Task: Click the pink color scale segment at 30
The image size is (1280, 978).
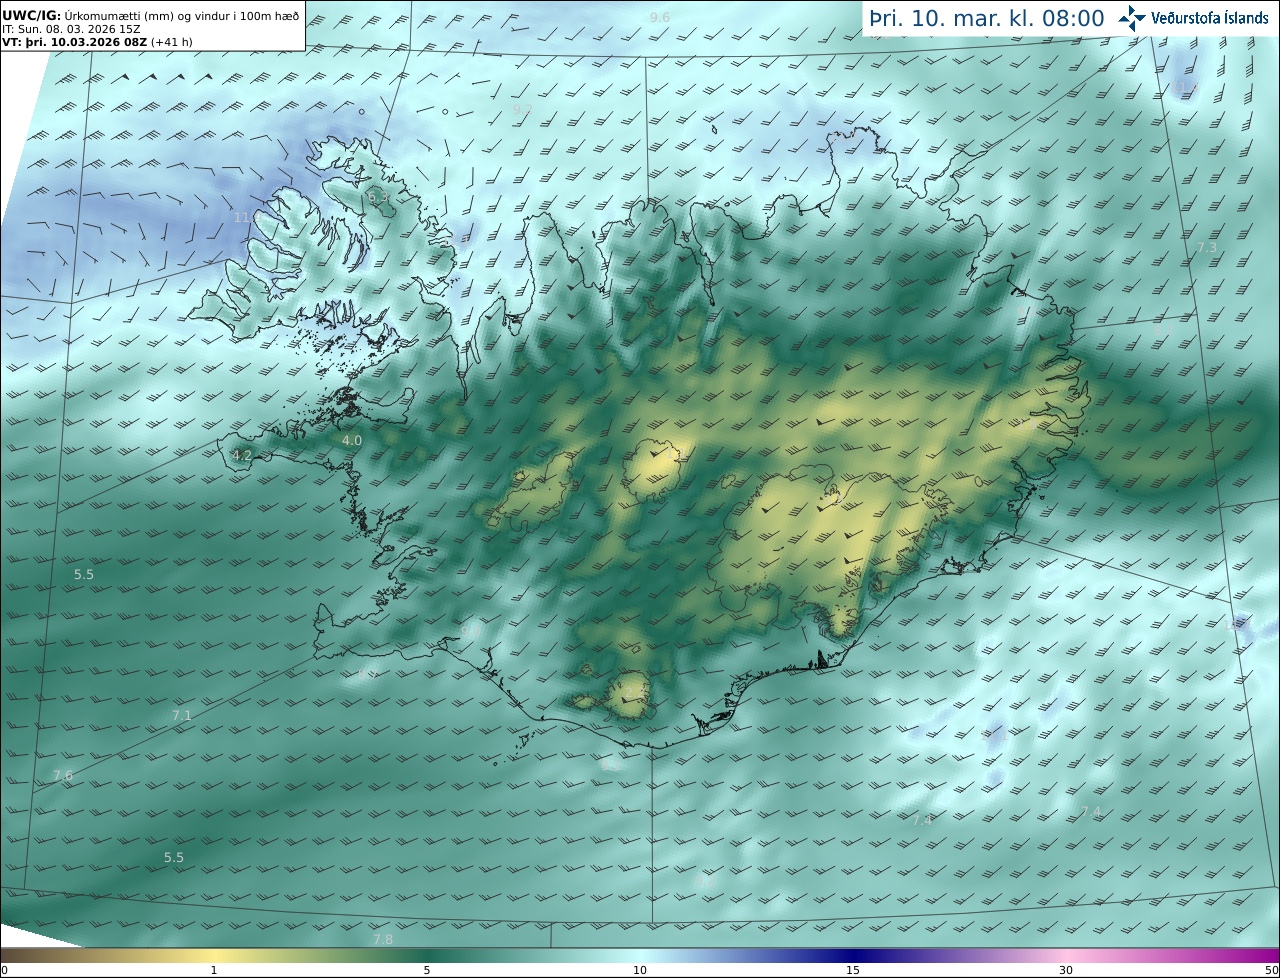Action: pyautogui.click(x=1066, y=956)
